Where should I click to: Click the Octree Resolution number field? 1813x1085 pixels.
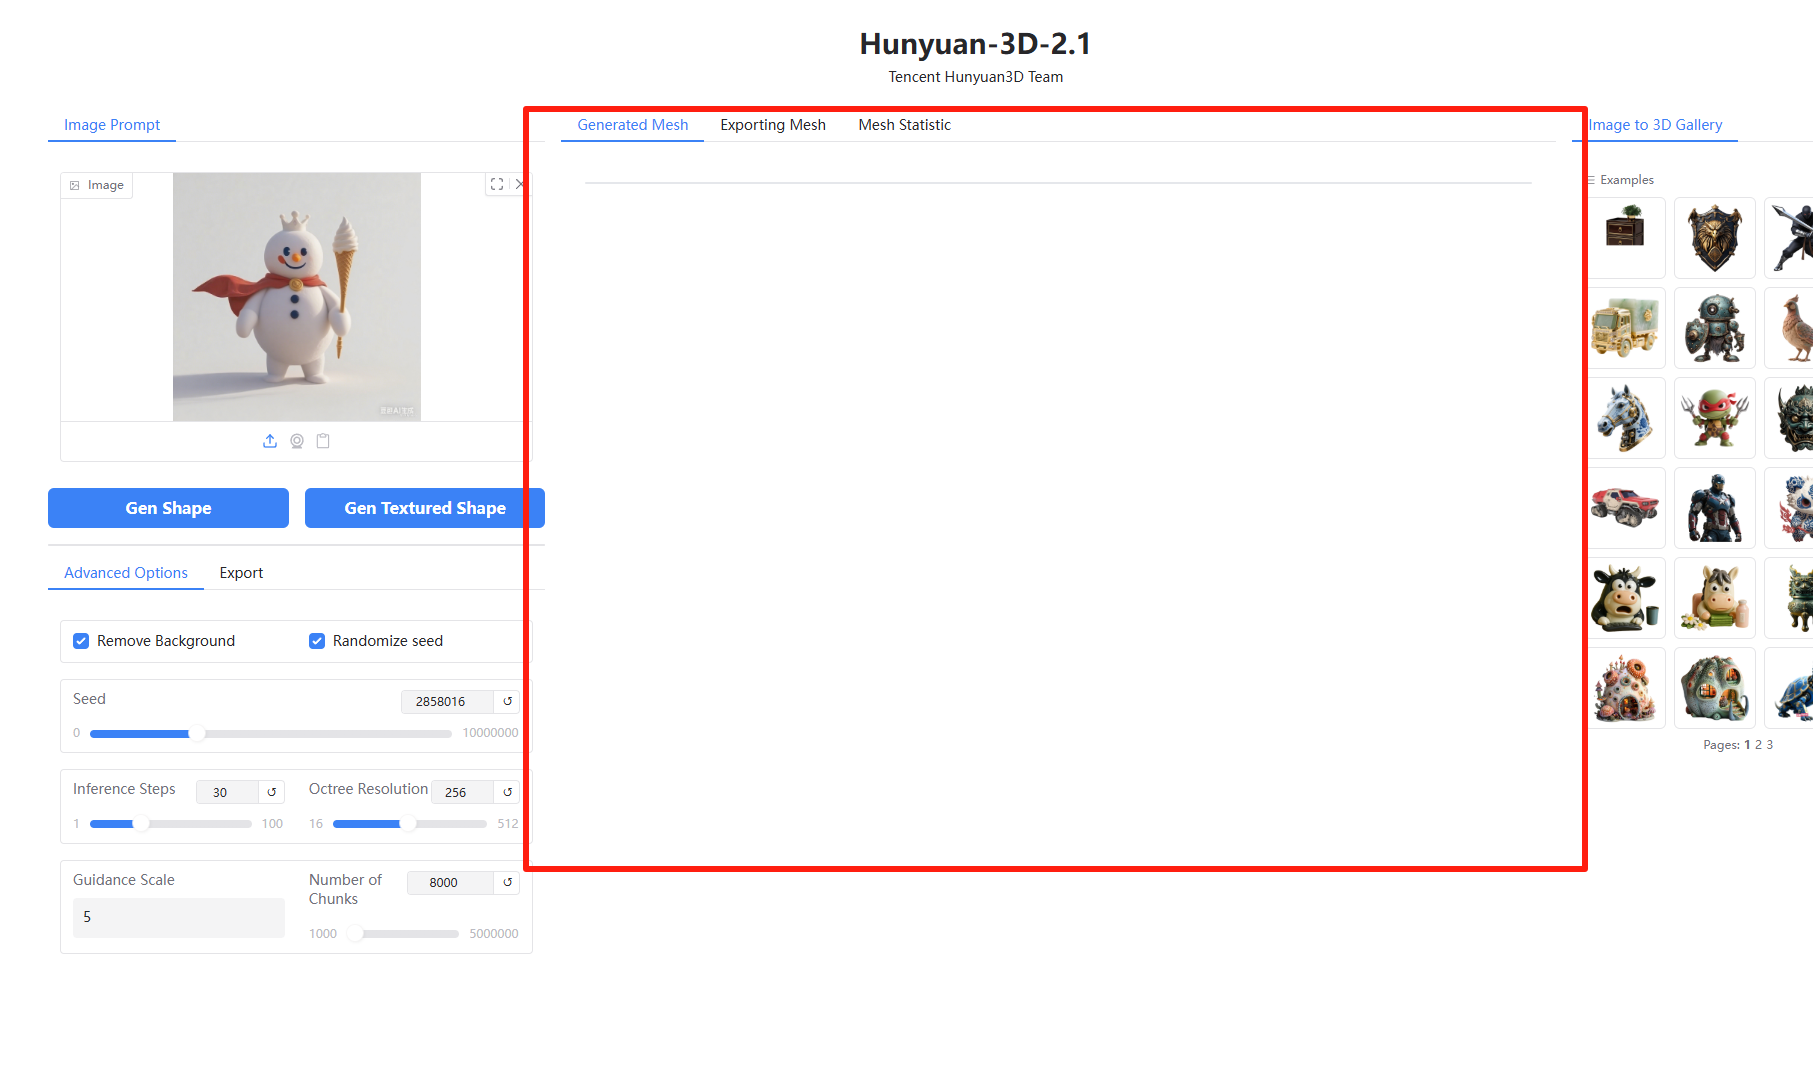pos(463,792)
